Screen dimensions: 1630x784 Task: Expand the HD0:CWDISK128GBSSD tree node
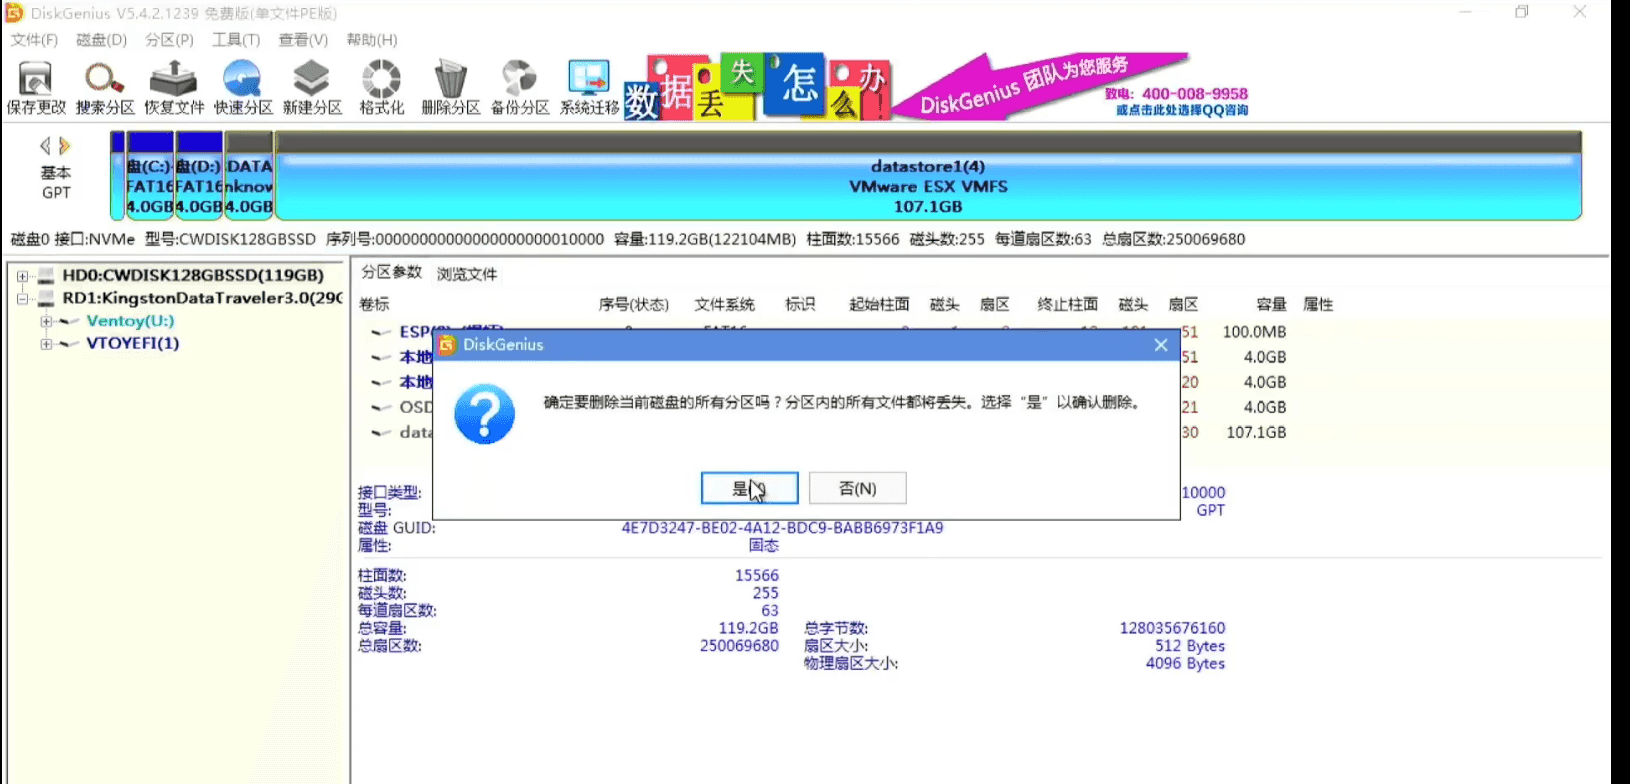(22, 276)
